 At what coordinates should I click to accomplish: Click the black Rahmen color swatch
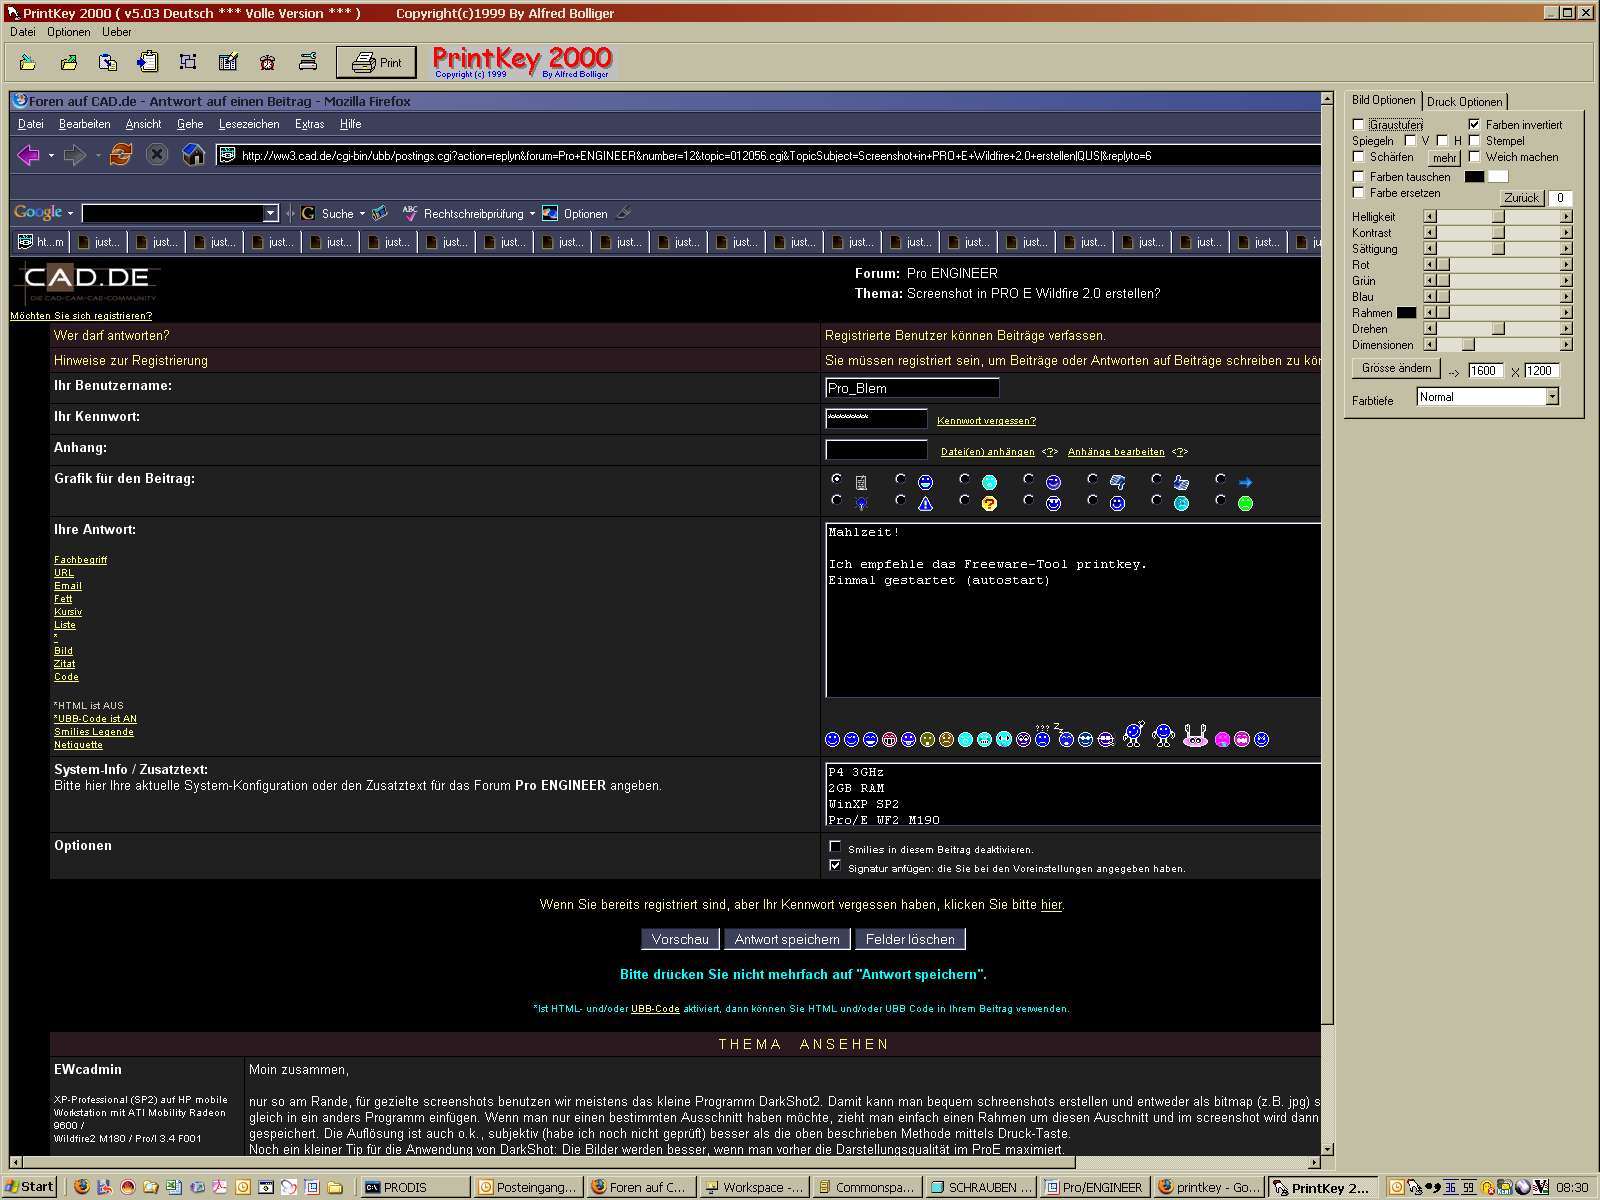pos(1406,313)
